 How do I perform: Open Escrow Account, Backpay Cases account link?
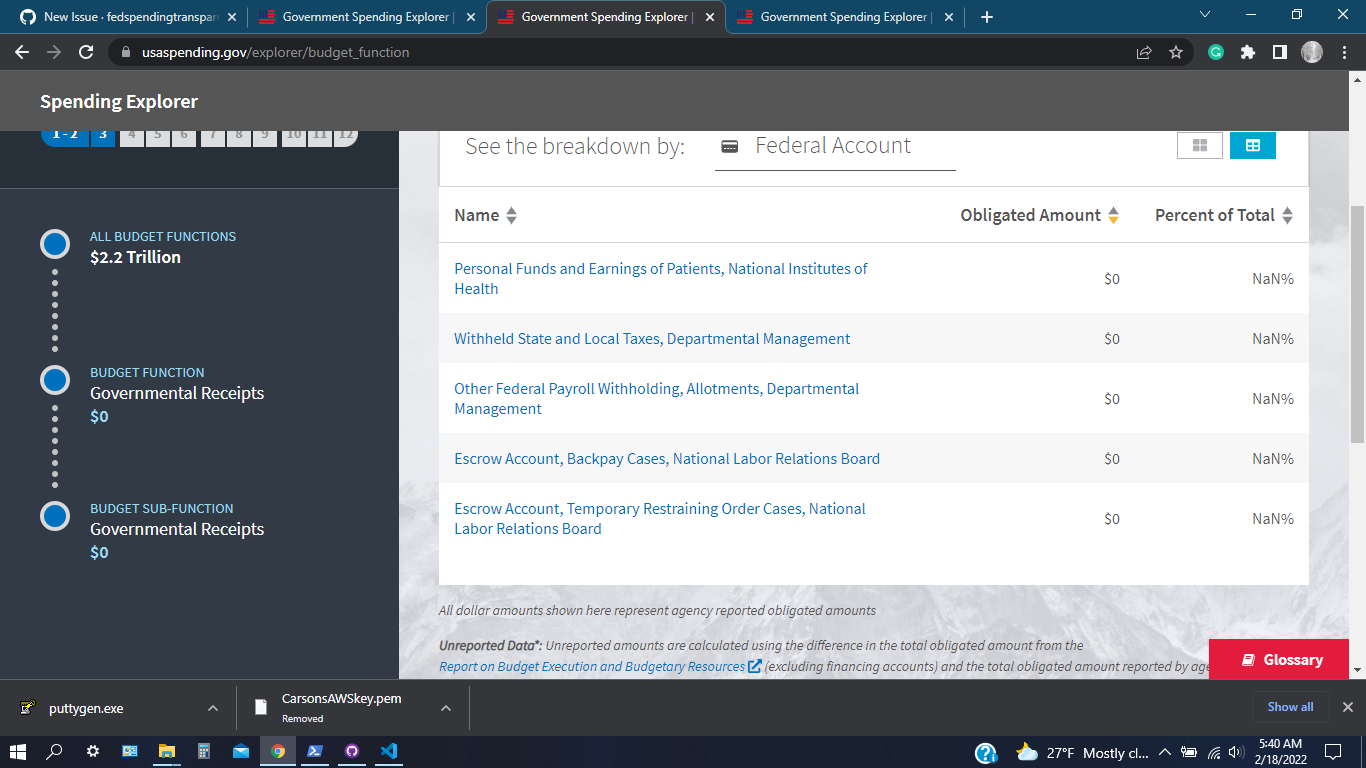click(667, 458)
